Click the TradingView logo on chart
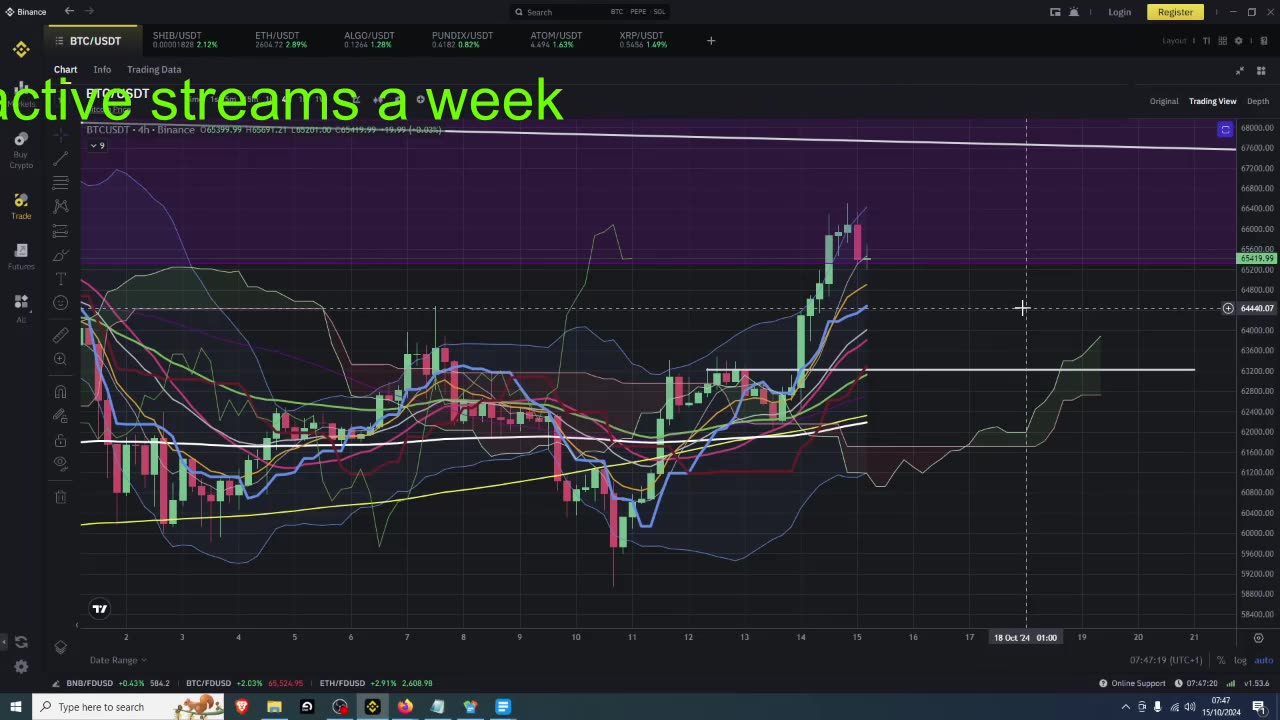The width and height of the screenshot is (1280, 720). tap(99, 608)
